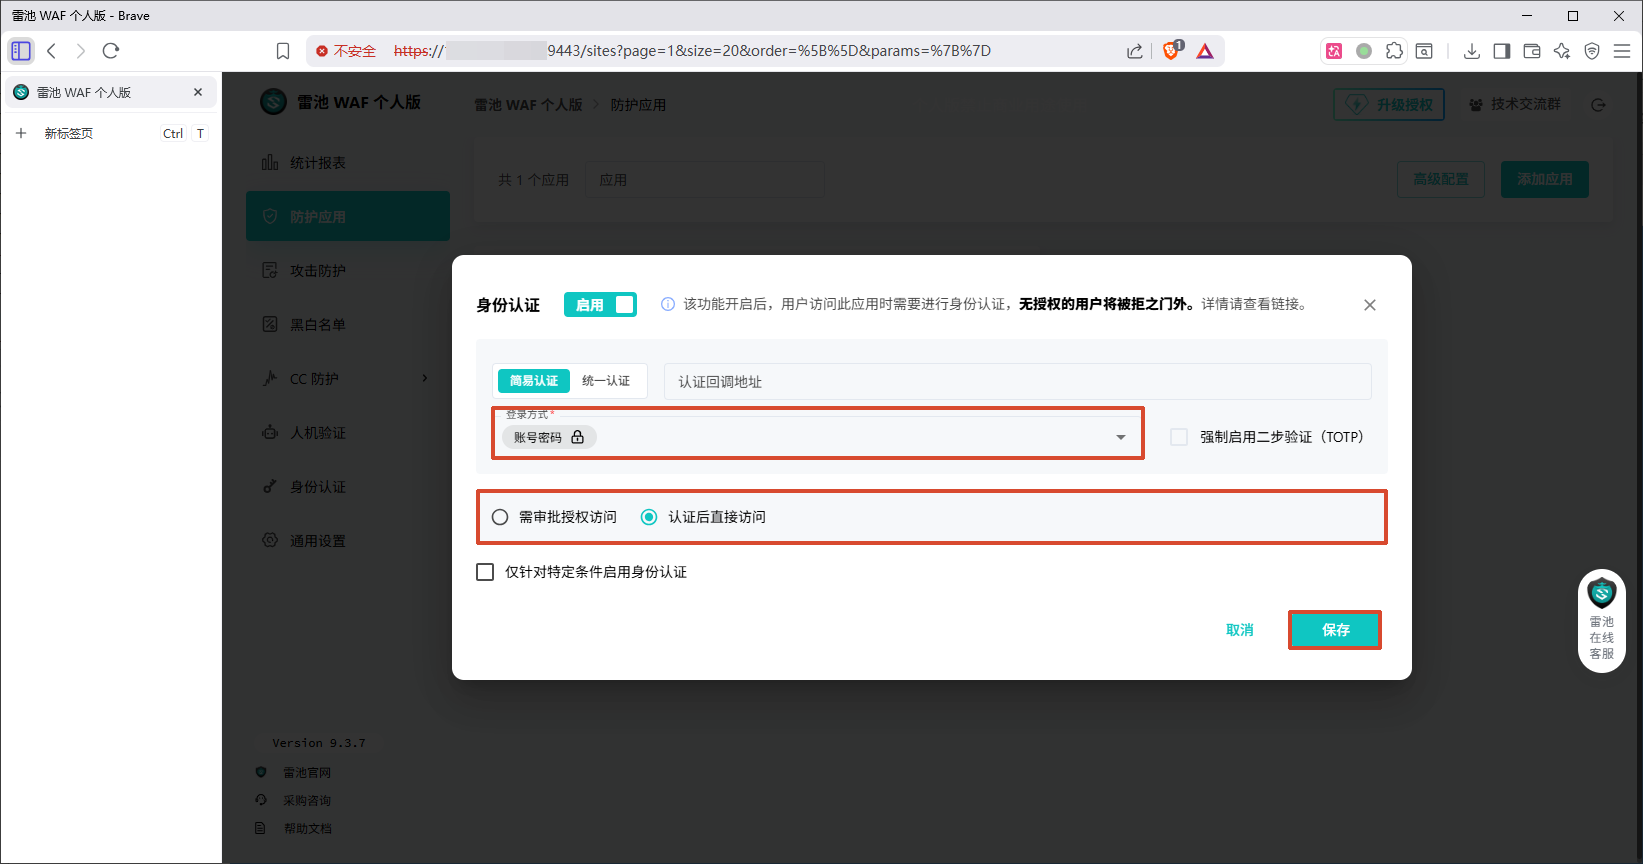Open 雷池在线客服 floating support widget
Viewport: 1643px width, 864px height.
[x=1602, y=621]
